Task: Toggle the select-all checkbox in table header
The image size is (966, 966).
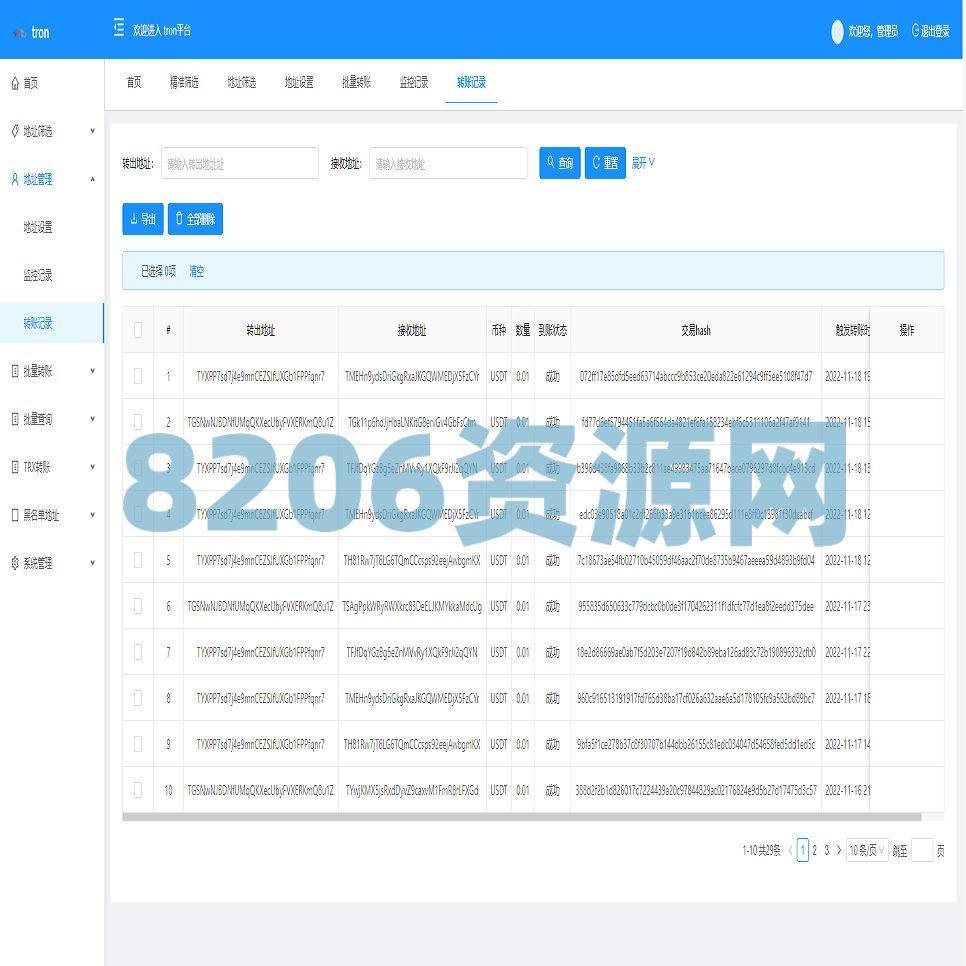Action: click(x=137, y=329)
